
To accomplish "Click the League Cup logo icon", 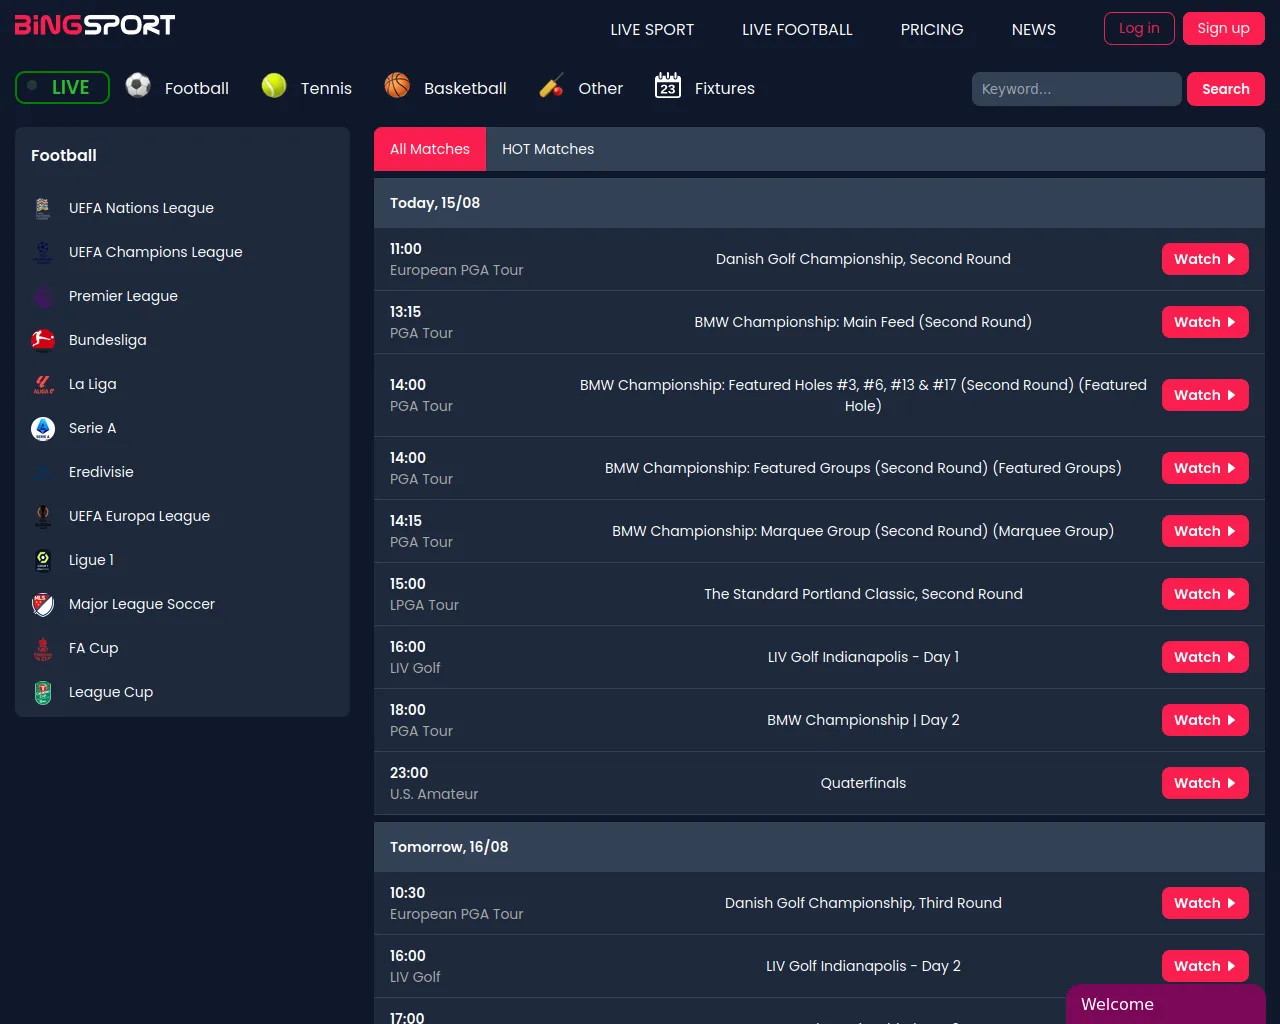I will click(43, 692).
